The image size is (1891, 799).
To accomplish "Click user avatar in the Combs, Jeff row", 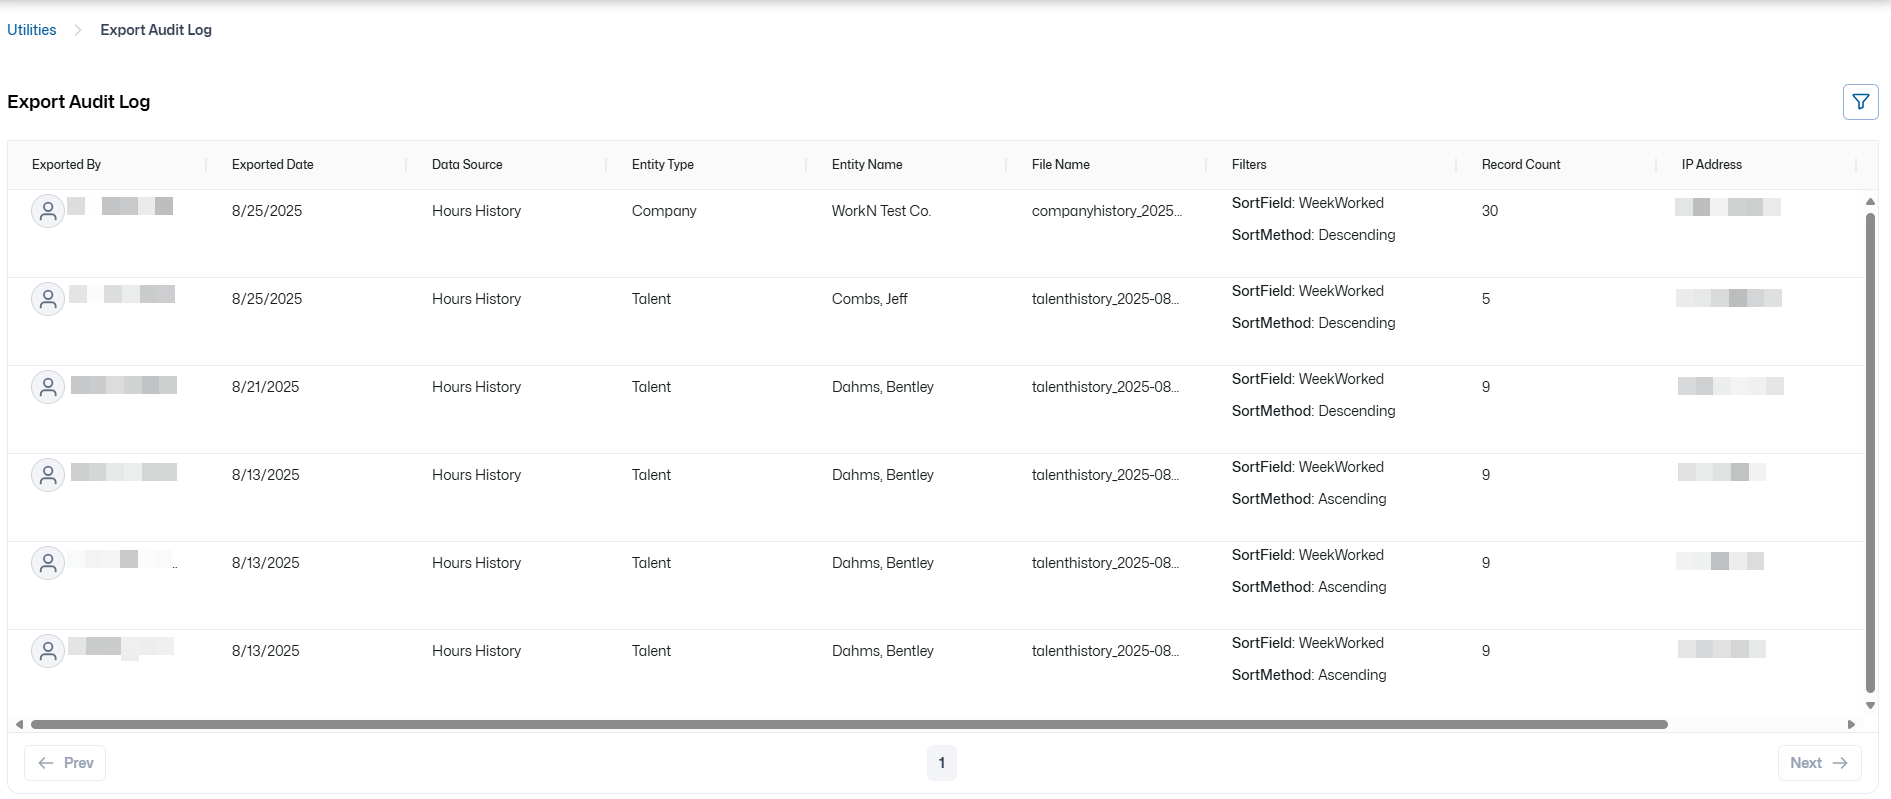I will tap(48, 299).
